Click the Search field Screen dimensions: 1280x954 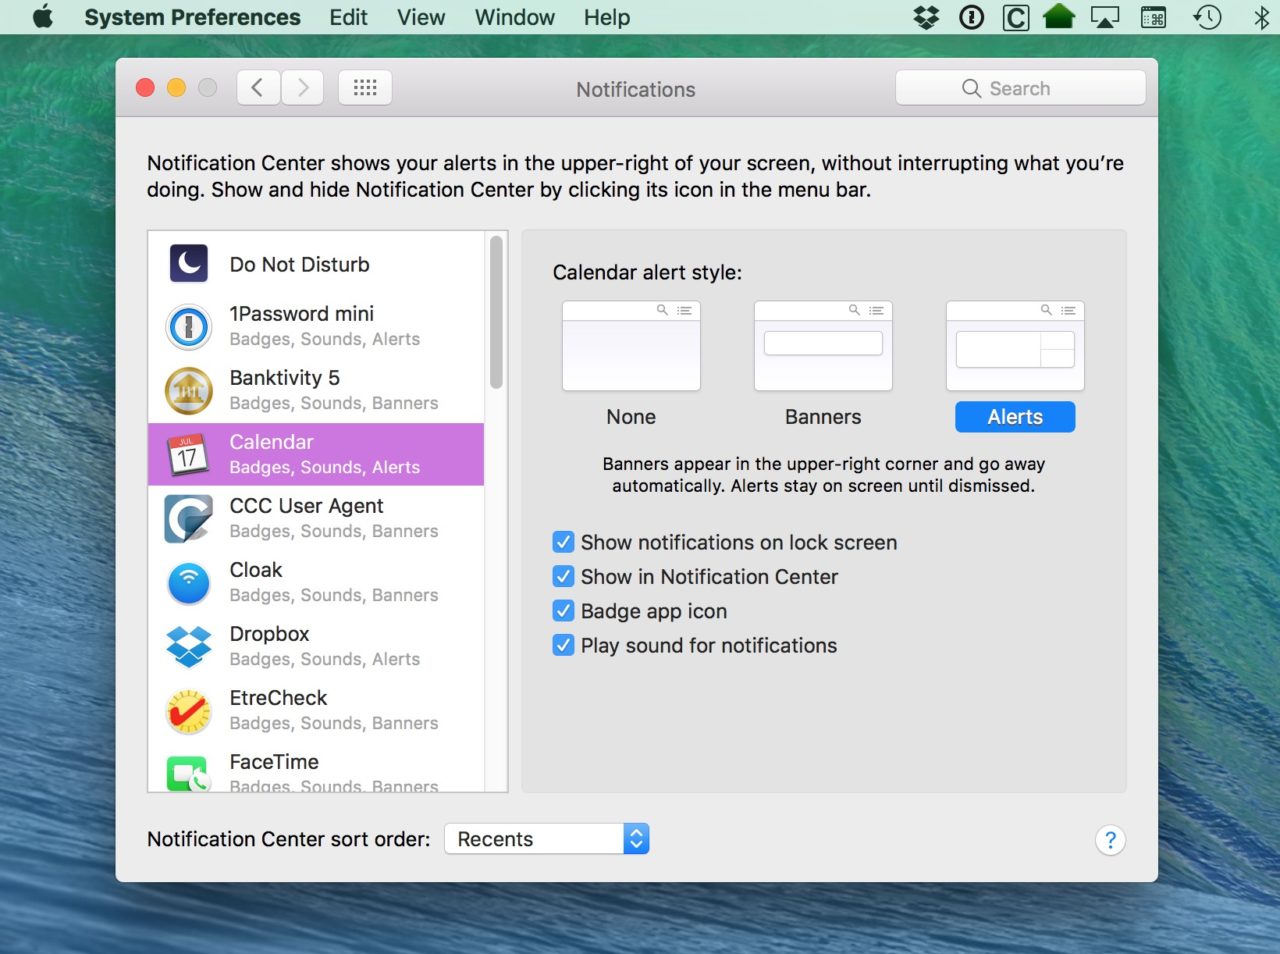pos(1020,88)
